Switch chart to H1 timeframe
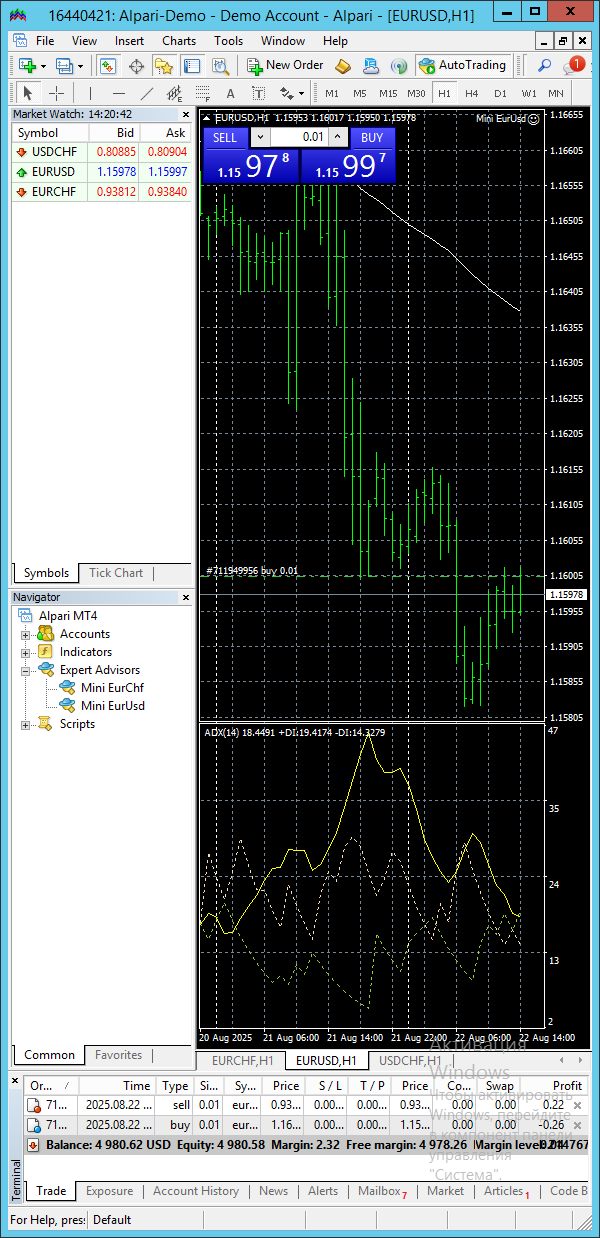The height and width of the screenshot is (1238, 600). pyautogui.click(x=444, y=93)
